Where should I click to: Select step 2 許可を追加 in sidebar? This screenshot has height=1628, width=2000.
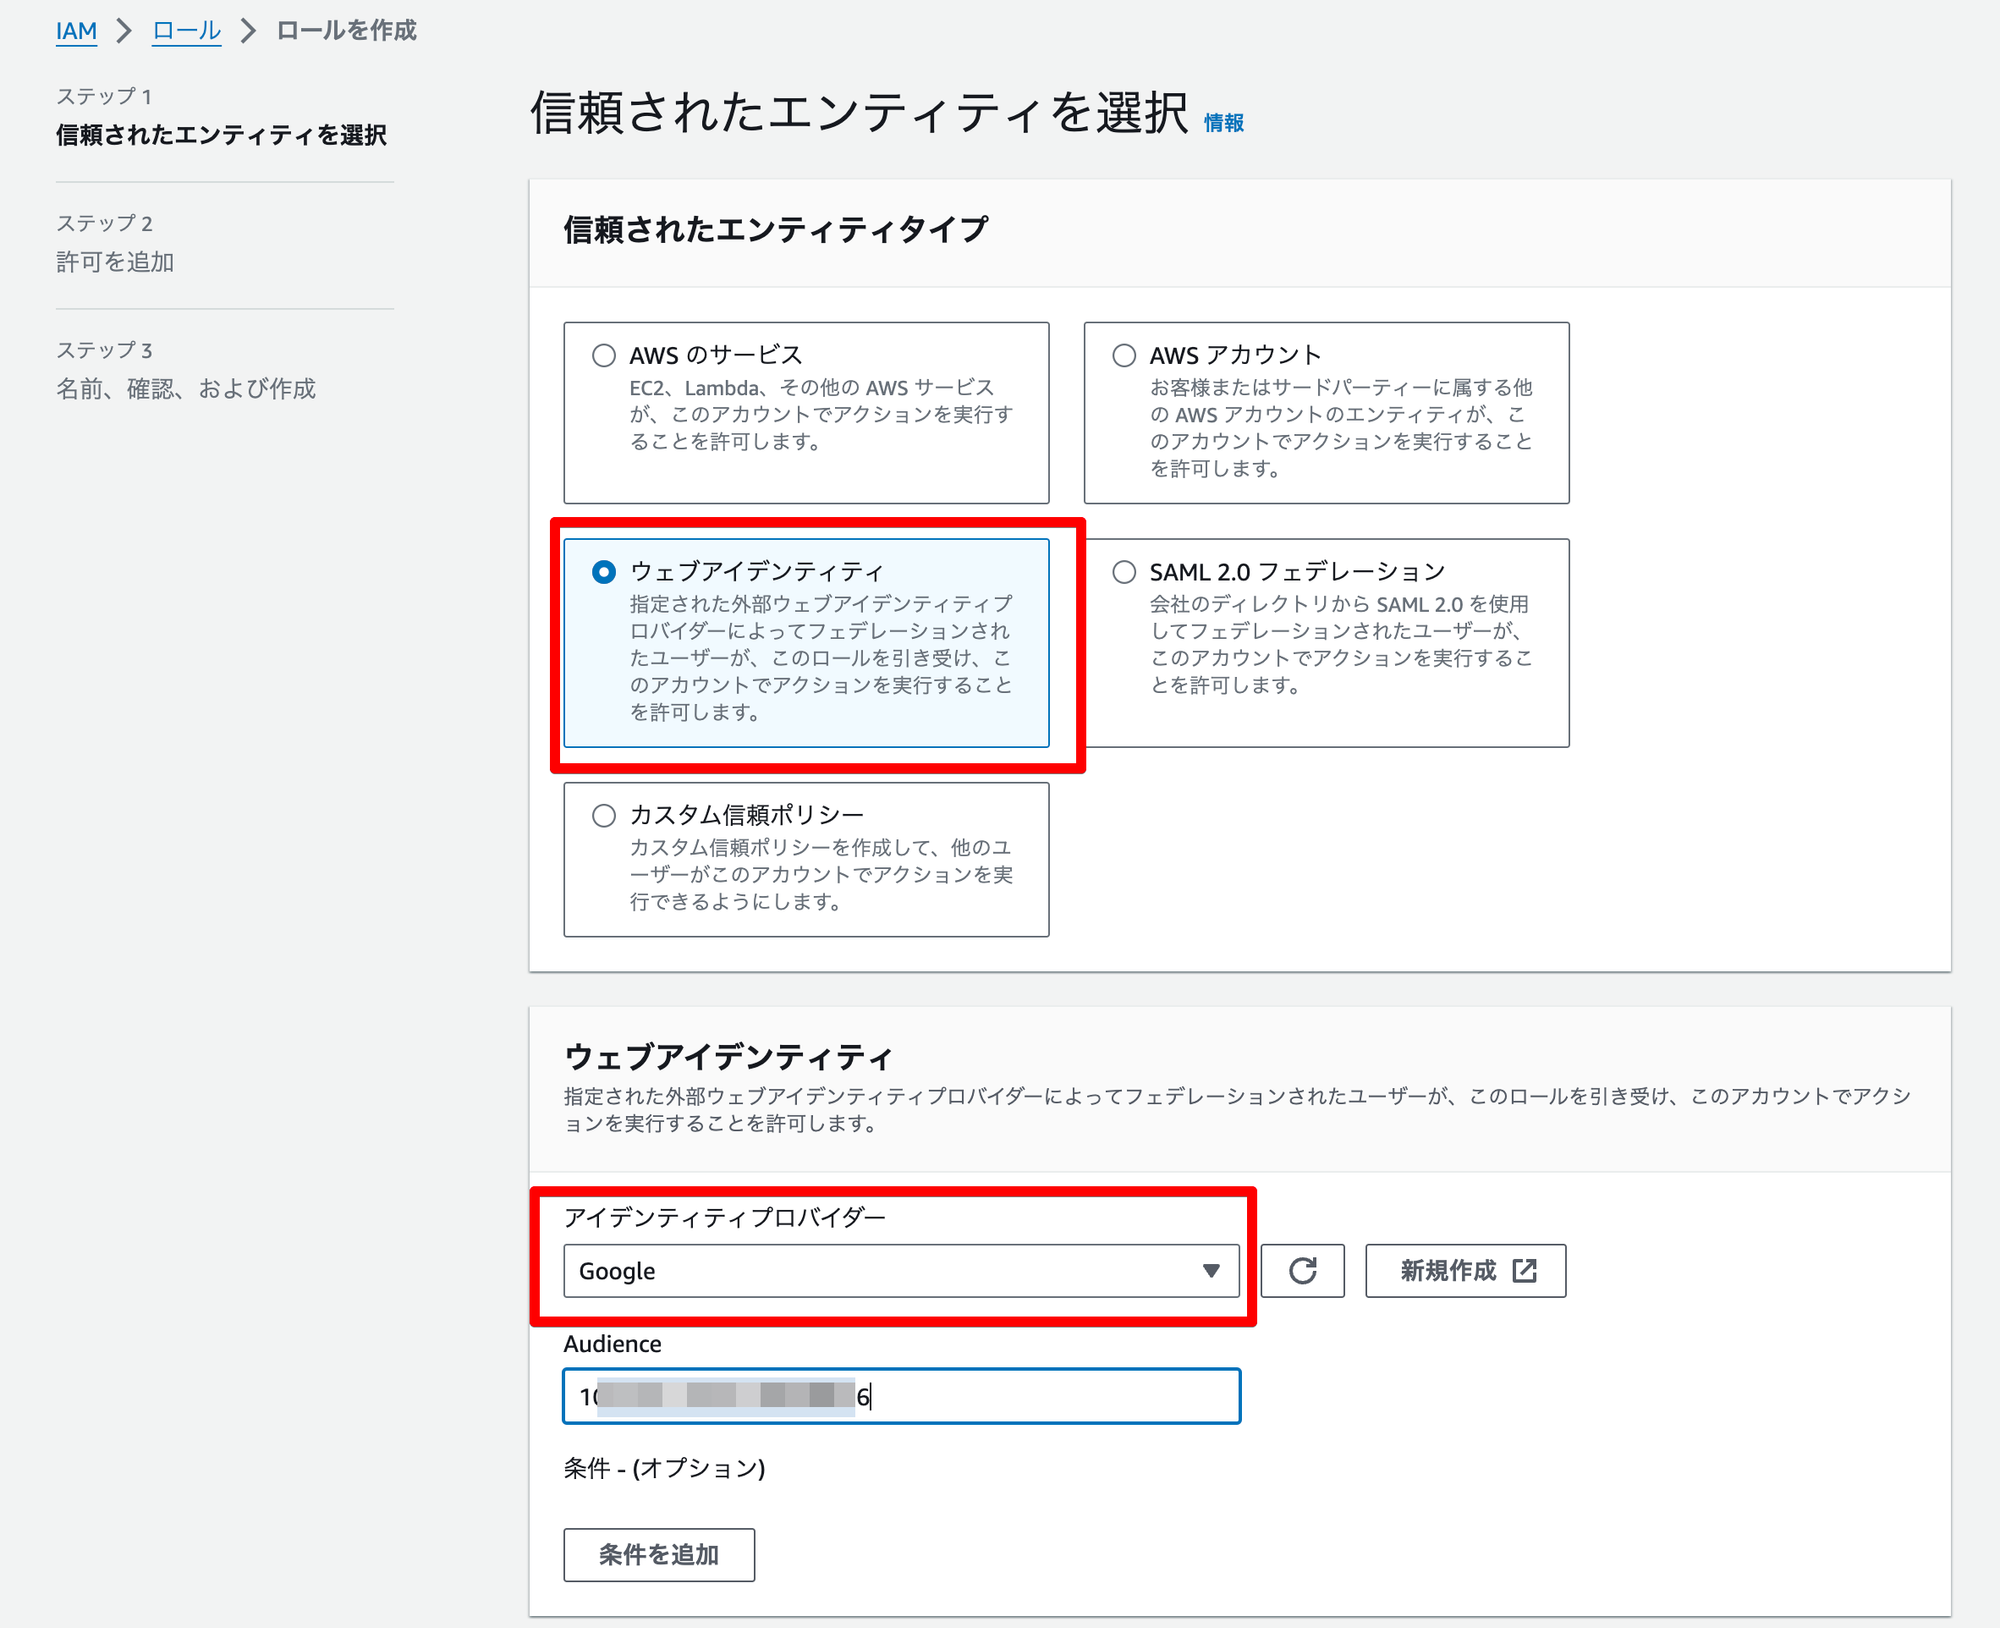coord(115,262)
